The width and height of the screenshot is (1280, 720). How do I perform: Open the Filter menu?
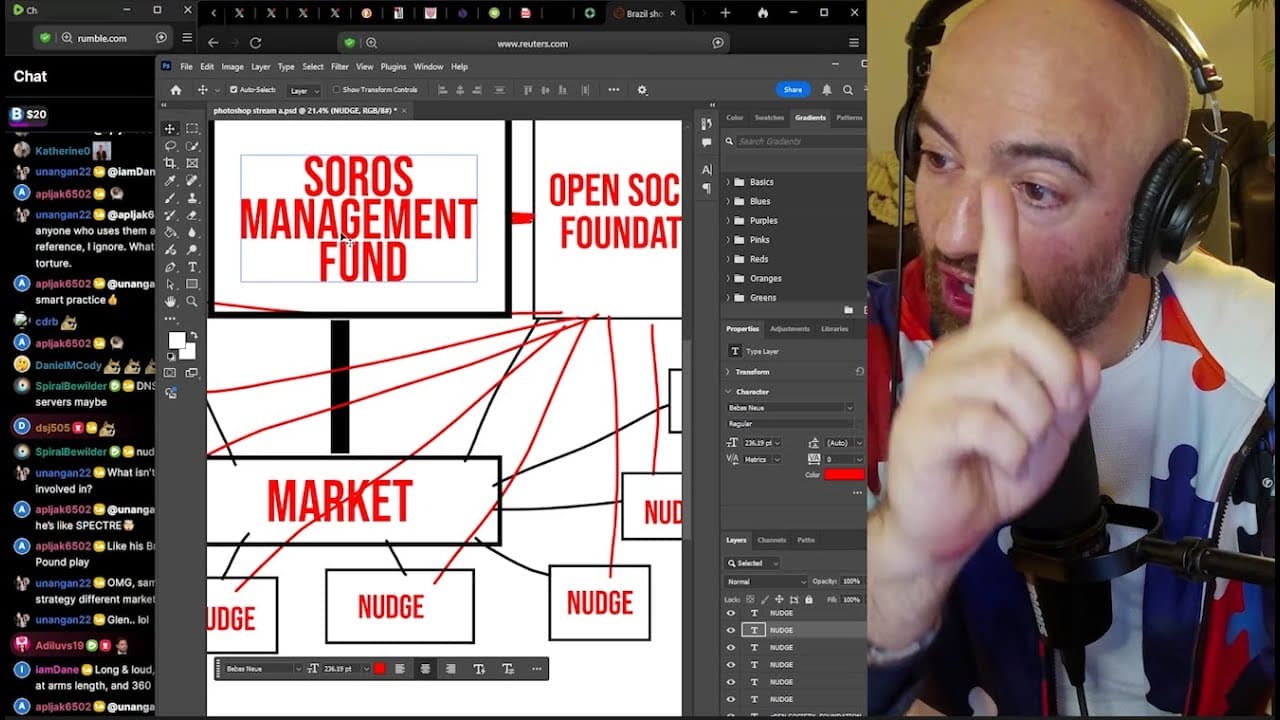coord(339,67)
